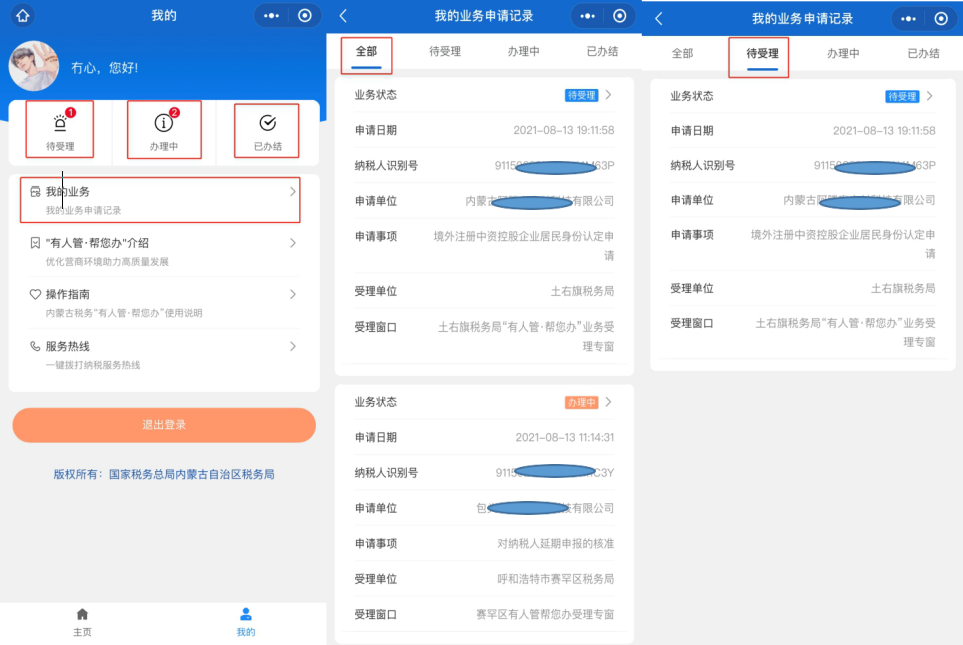
Task: Expand chevron beside 待受理 status in right screen
Action: pos(930,96)
